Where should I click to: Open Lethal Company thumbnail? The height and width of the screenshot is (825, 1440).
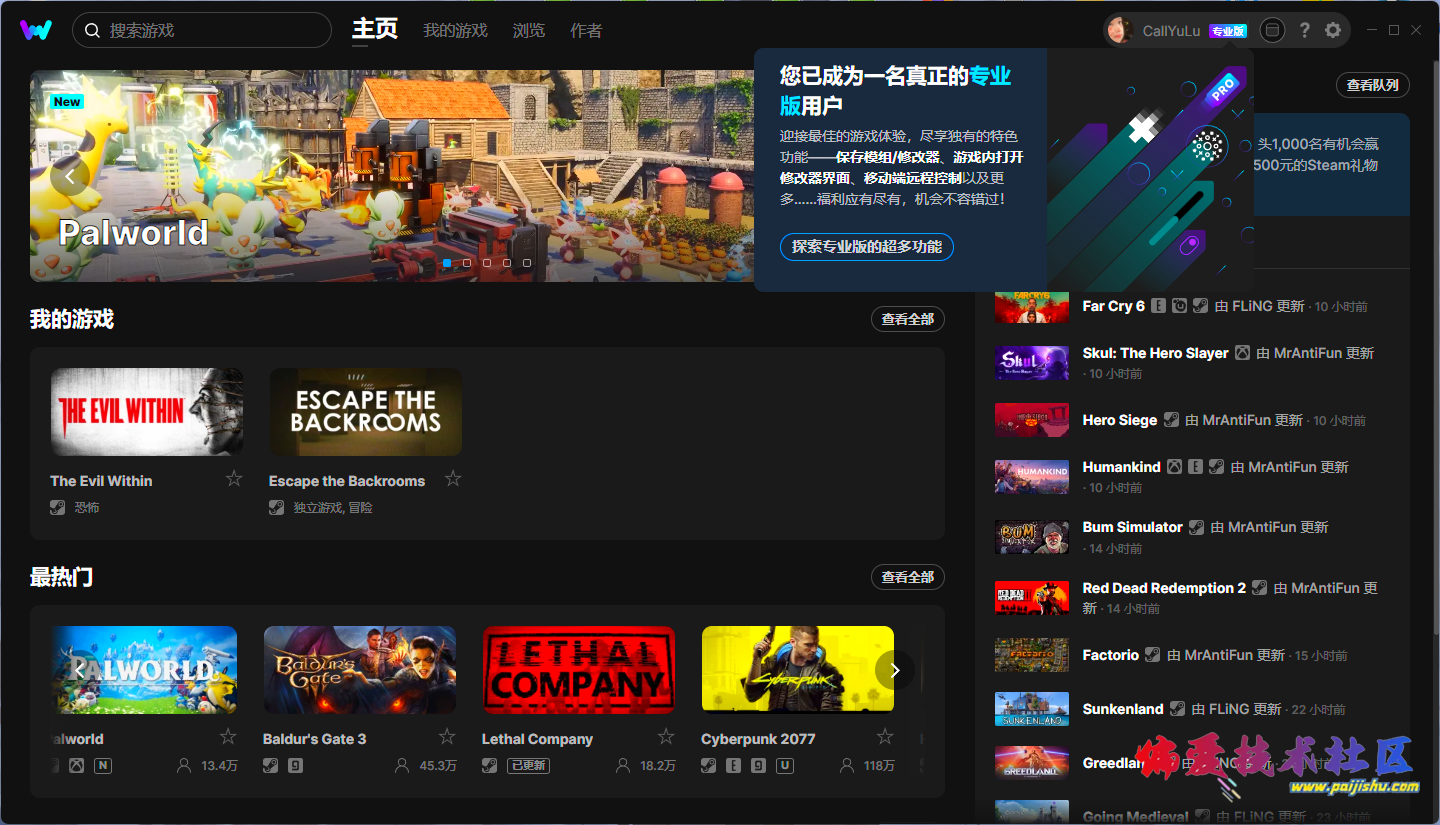tap(579, 670)
